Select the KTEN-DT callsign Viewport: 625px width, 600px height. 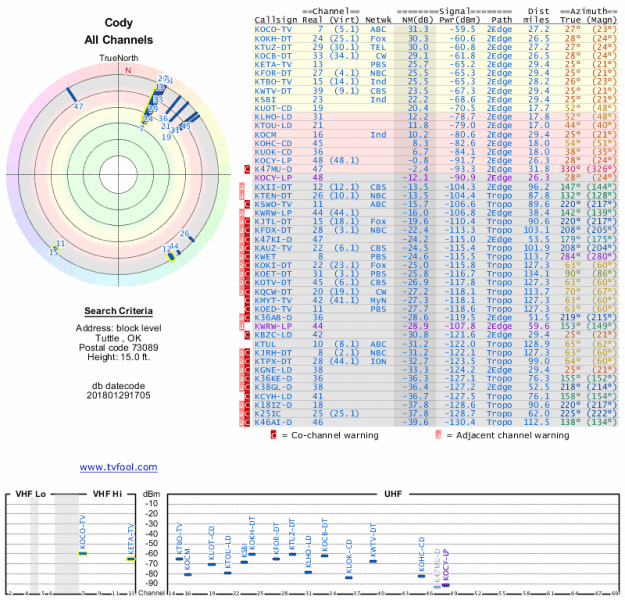pyautogui.click(x=273, y=196)
